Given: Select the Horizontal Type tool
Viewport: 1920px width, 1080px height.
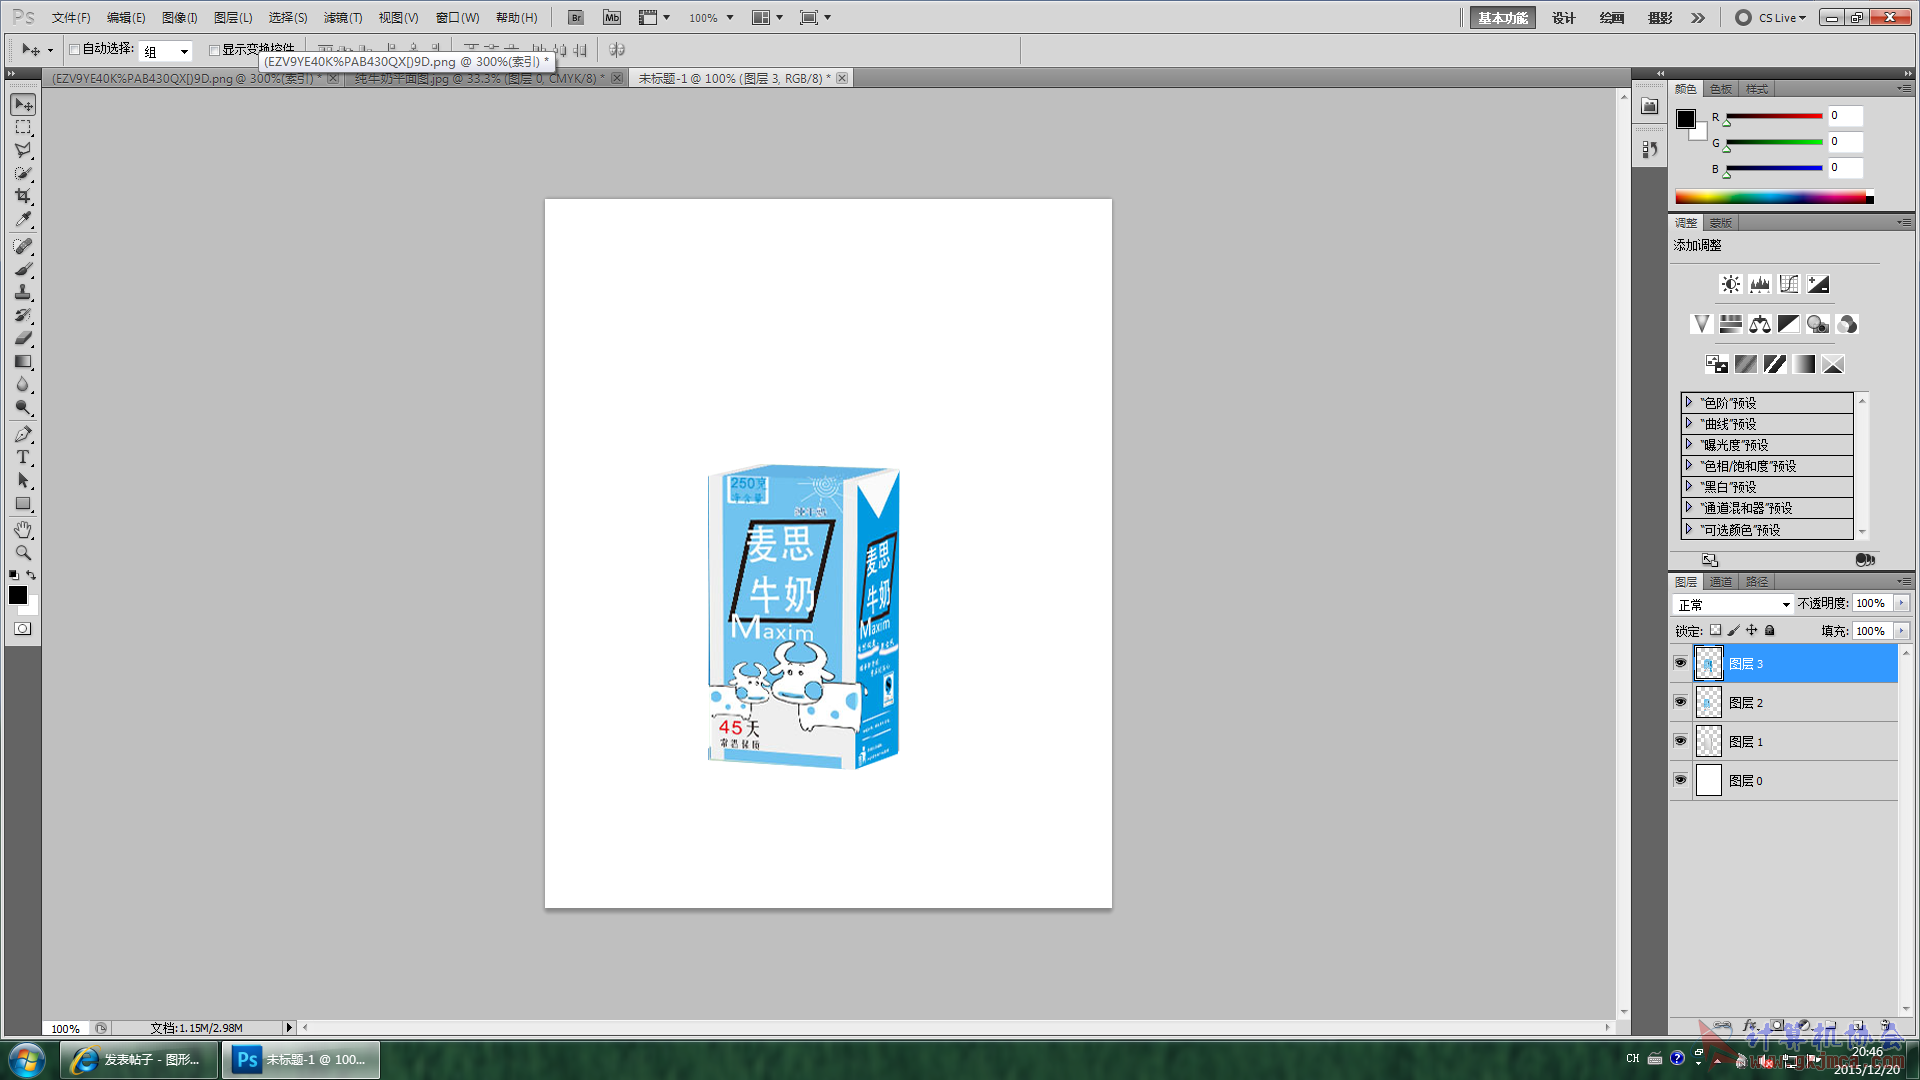Looking at the screenshot, I should pyautogui.click(x=23, y=458).
